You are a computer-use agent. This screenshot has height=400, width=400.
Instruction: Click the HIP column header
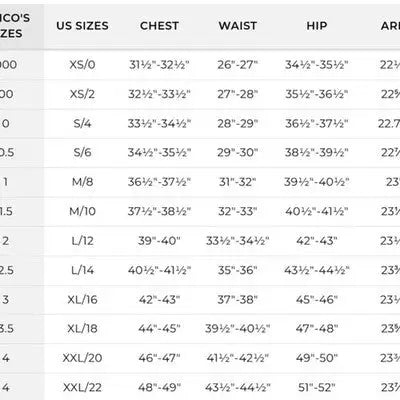pyautogui.click(x=317, y=26)
